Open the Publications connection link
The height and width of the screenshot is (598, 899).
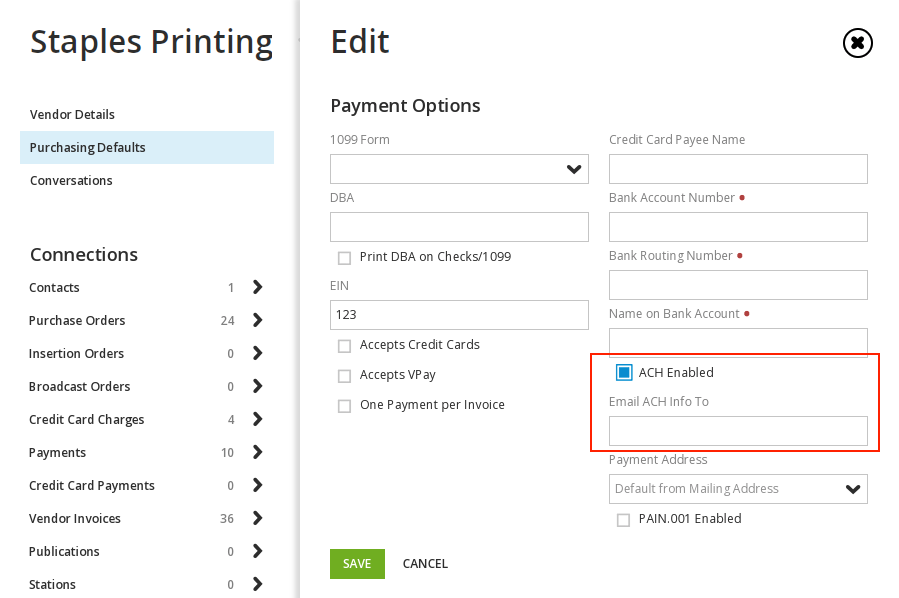coord(64,552)
